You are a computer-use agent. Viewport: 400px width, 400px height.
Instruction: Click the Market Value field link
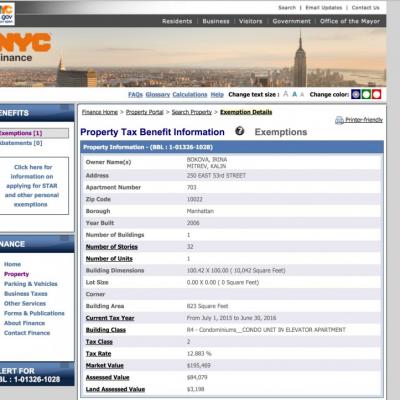(x=105, y=366)
